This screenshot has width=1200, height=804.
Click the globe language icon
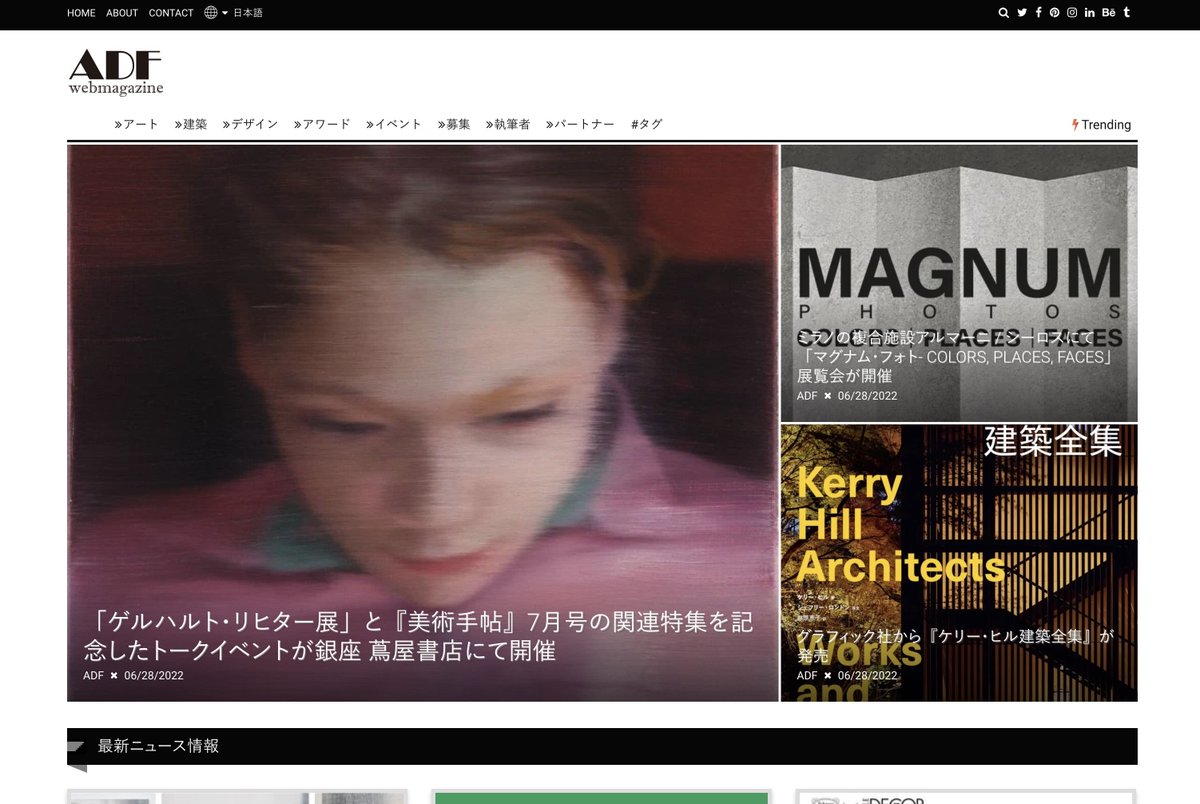209,13
